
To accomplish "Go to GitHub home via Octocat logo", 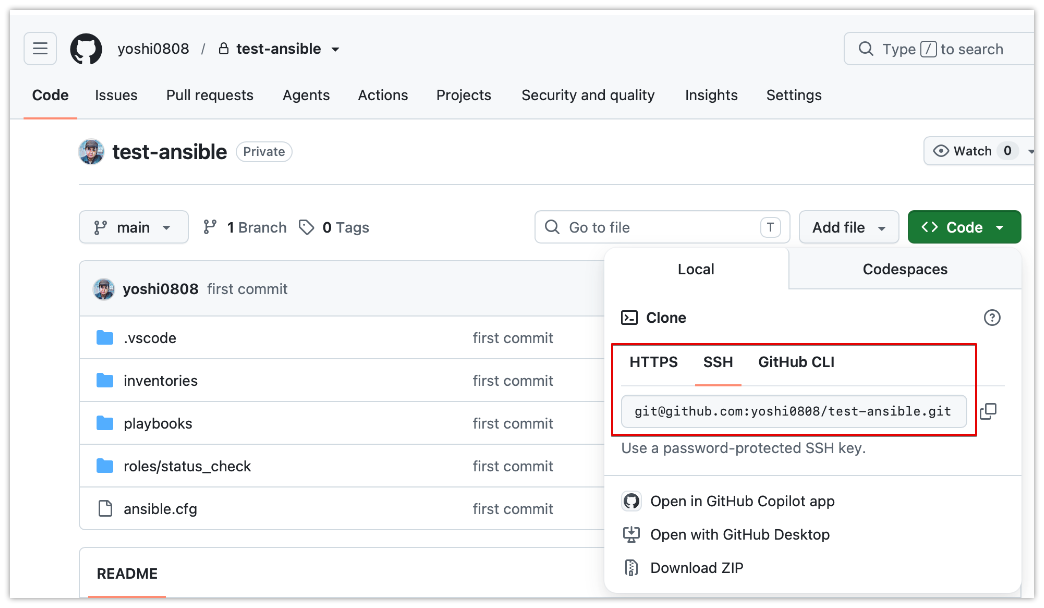I will (86, 49).
